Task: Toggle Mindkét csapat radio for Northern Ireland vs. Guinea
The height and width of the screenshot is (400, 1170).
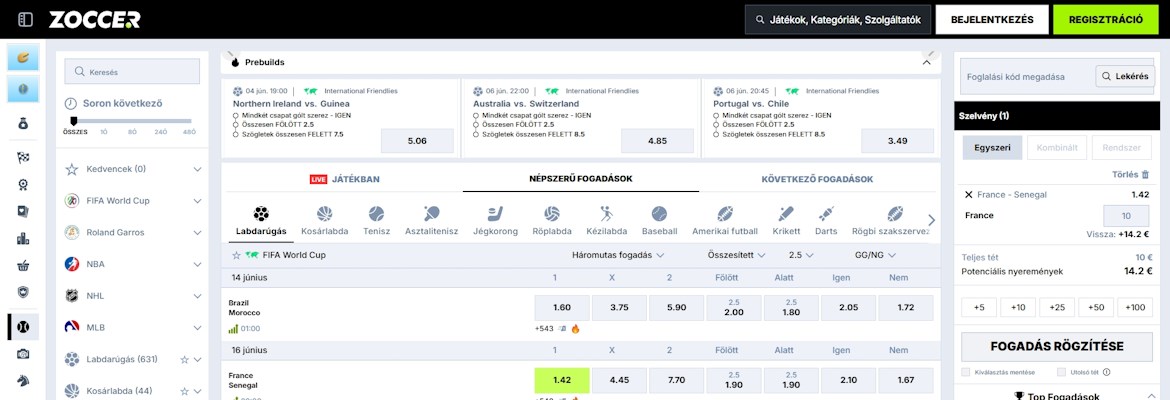Action: pos(237,116)
